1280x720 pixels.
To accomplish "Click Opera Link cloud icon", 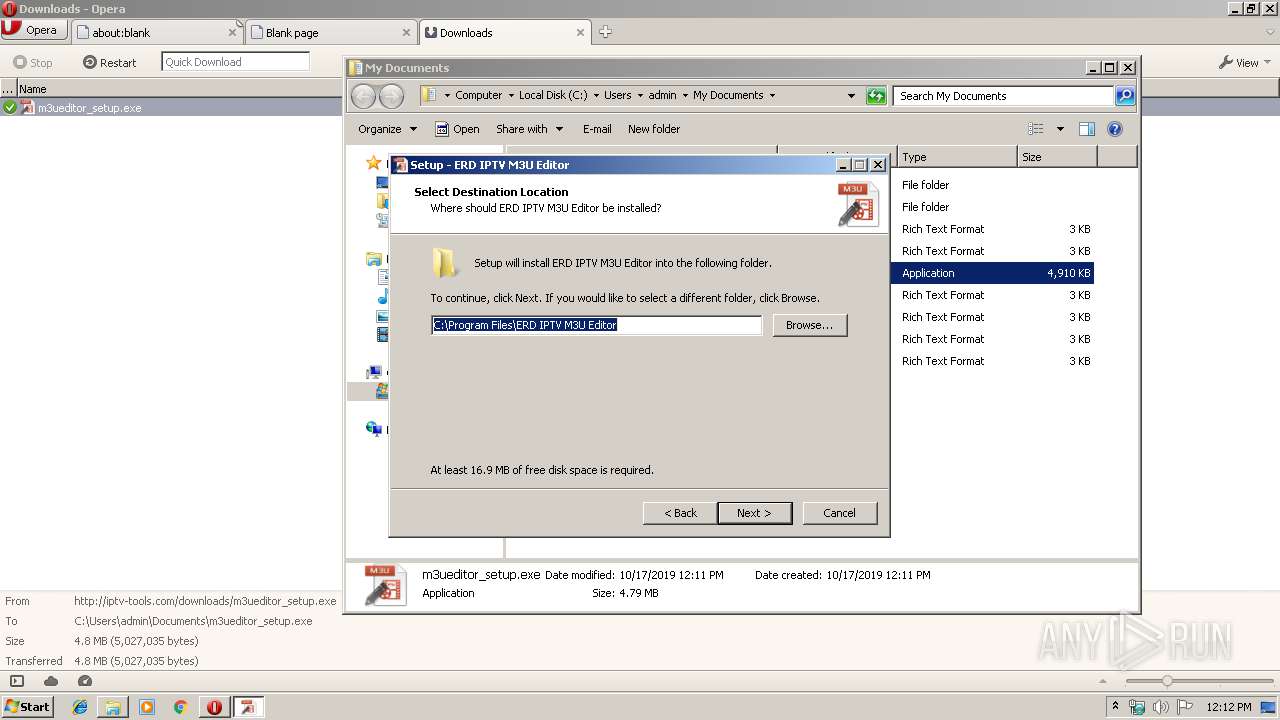I will 51,681.
